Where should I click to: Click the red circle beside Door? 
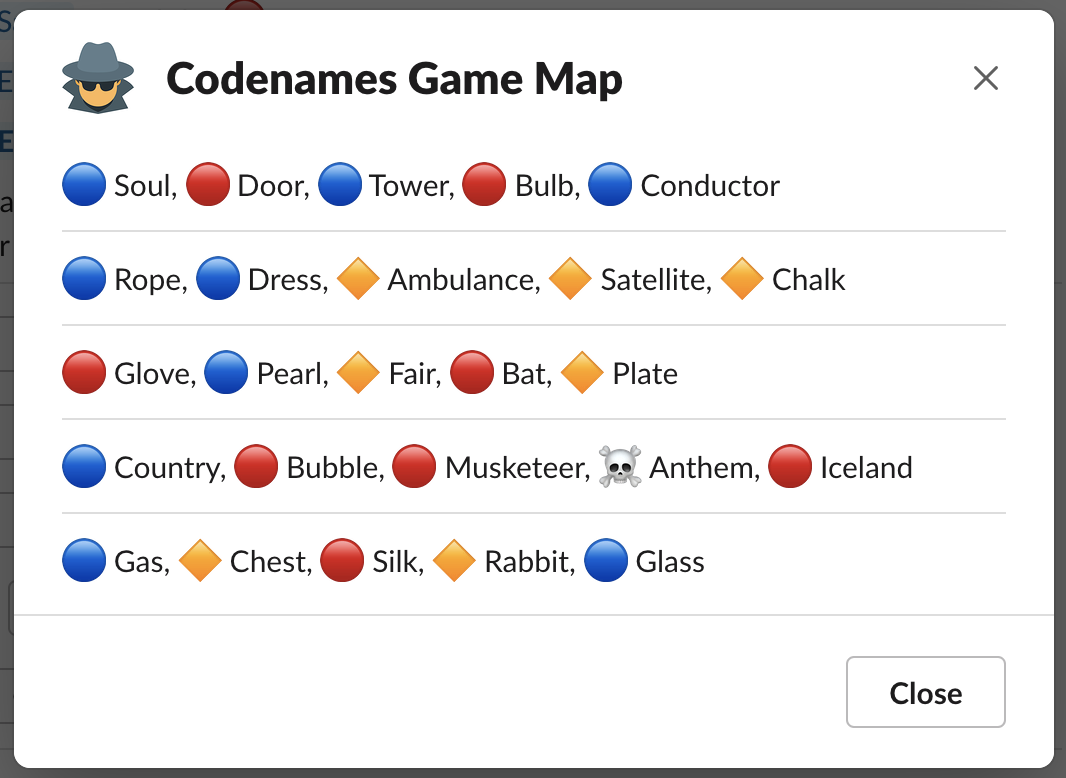[207, 184]
